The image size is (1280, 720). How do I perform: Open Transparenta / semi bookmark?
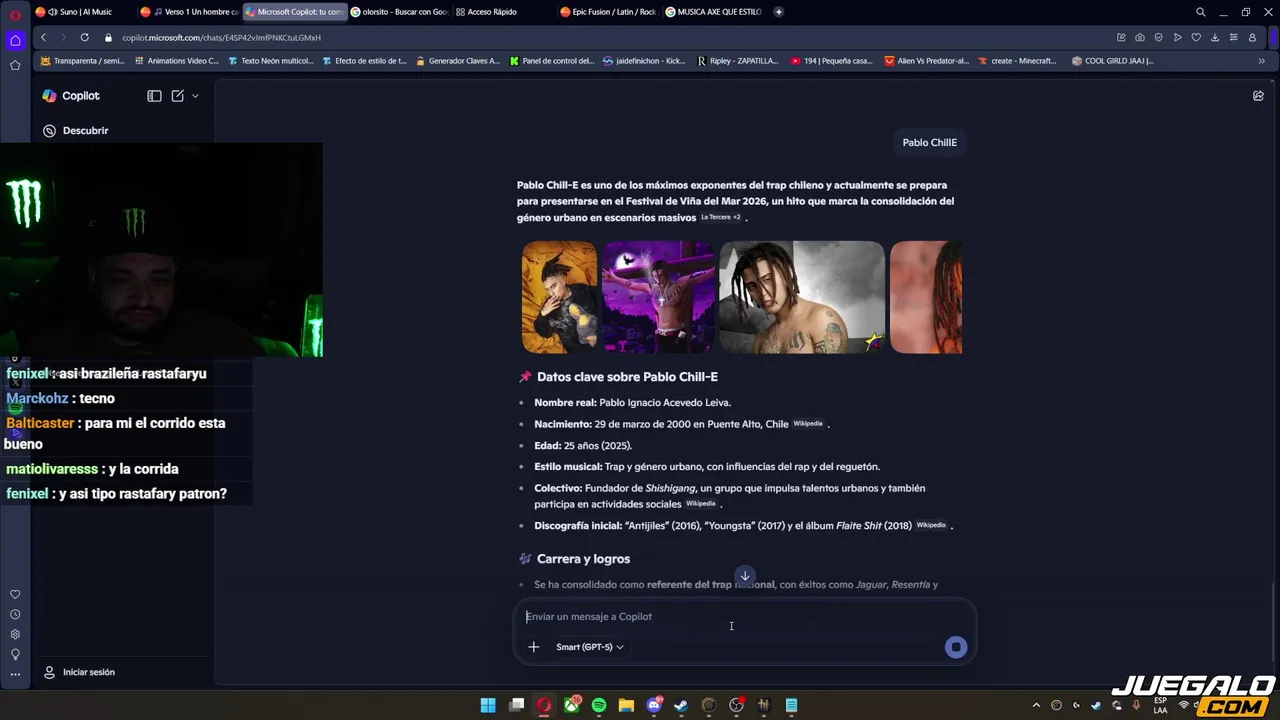tap(82, 61)
